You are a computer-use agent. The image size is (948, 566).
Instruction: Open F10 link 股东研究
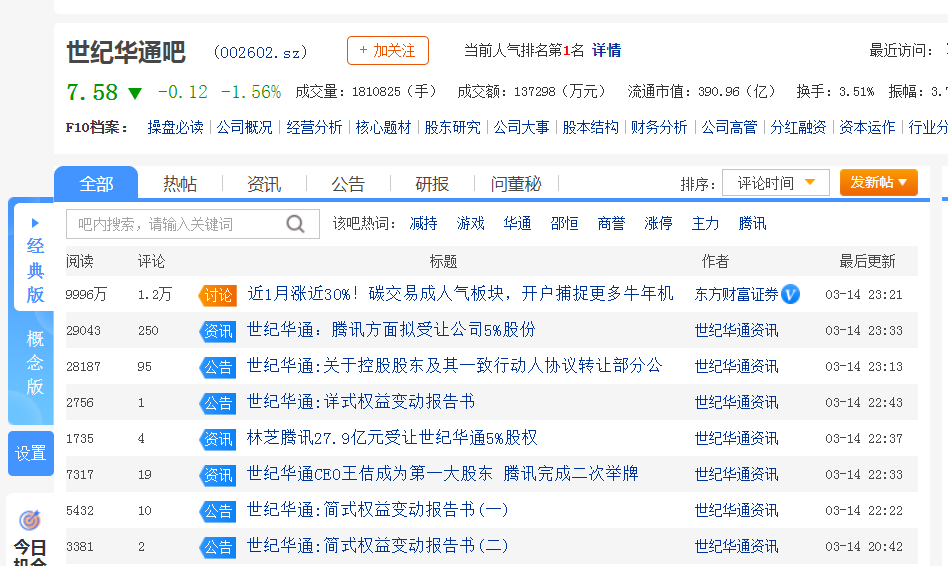click(x=453, y=128)
